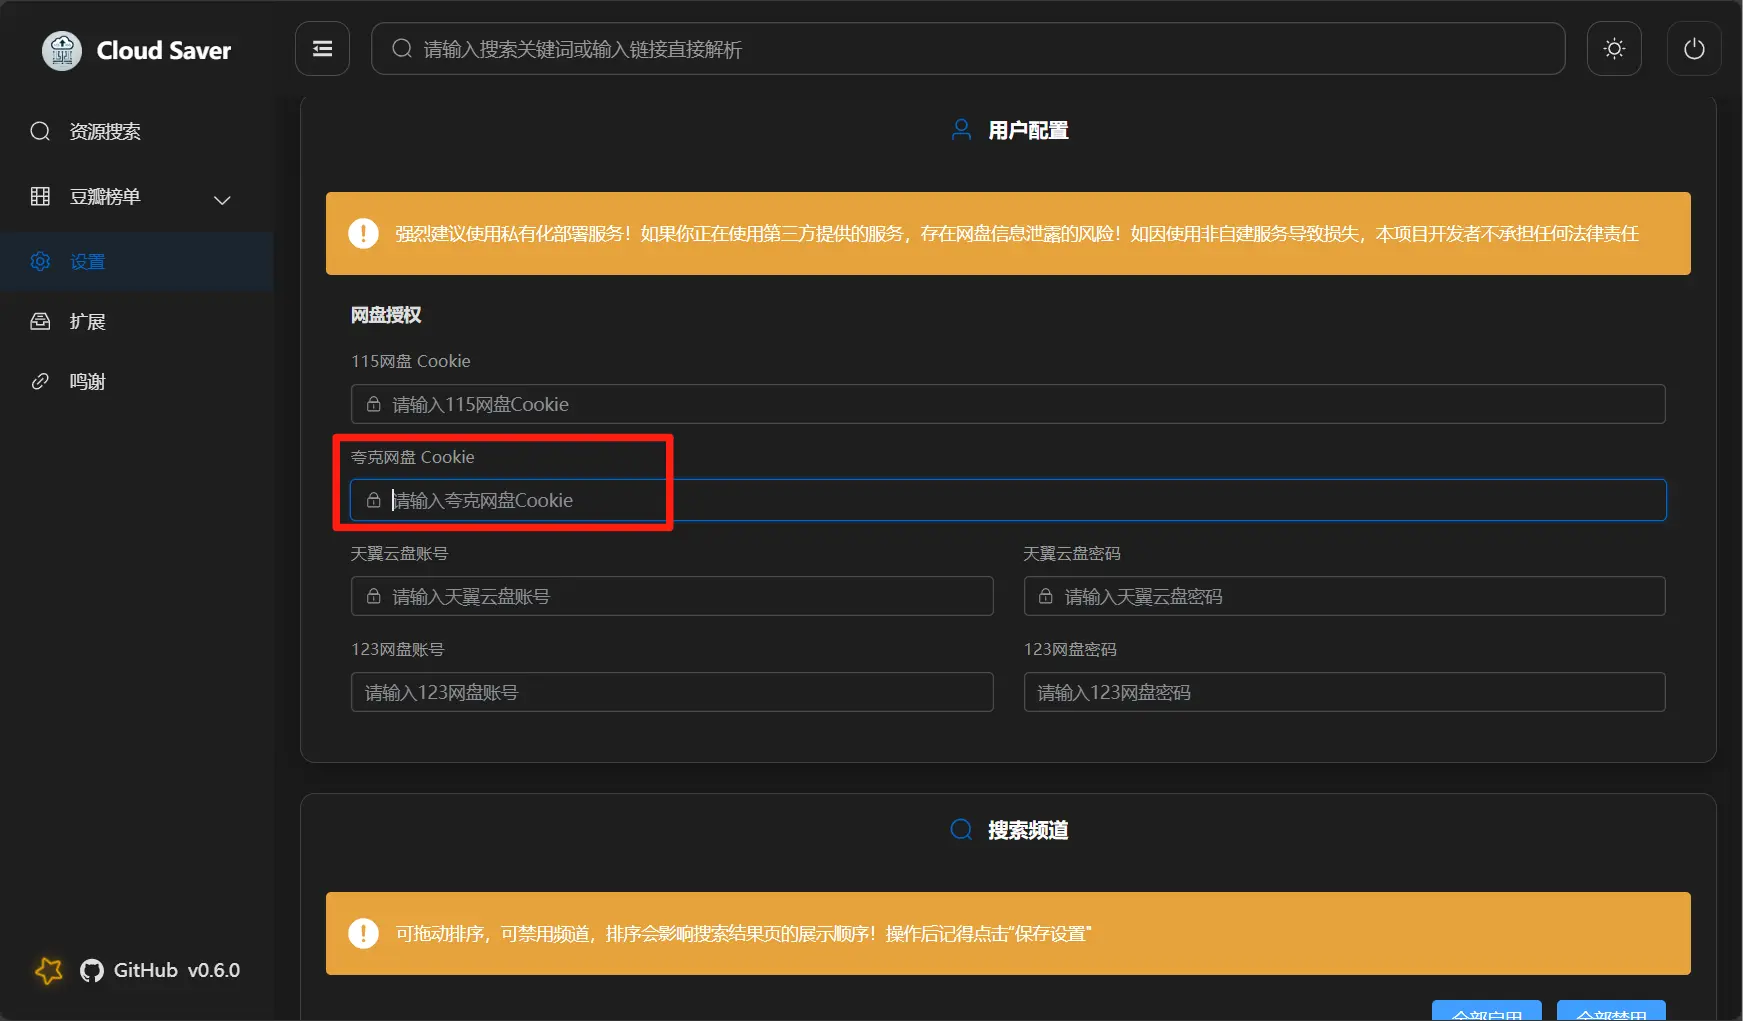The height and width of the screenshot is (1021, 1743).
Task: Click the 全部启用 button
Action: [x=1486, y=1012]
